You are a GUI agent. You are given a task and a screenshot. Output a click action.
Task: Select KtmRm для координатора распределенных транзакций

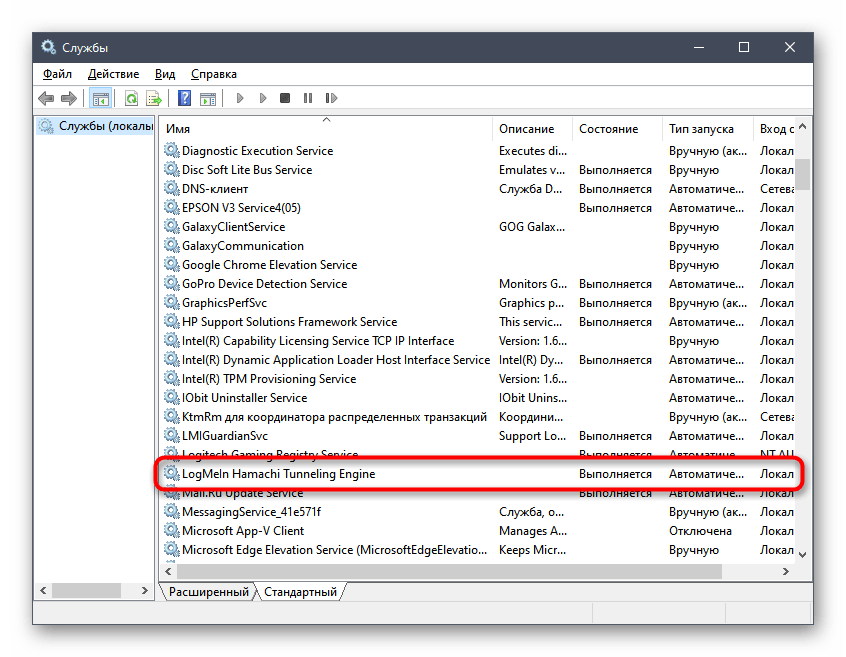(334, 416)
